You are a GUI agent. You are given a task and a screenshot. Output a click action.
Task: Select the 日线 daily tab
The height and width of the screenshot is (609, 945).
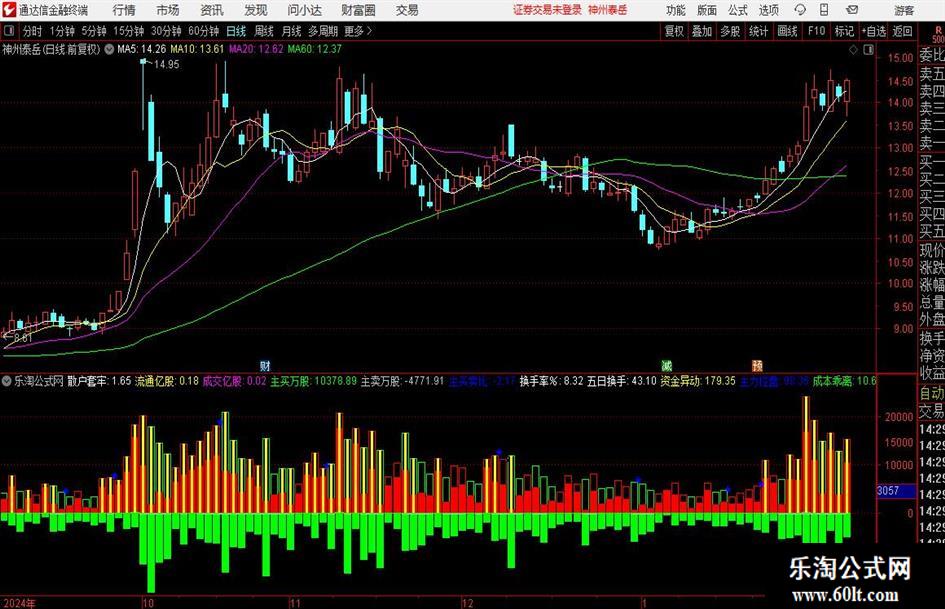pyautogui.click(x=236, y=31)
